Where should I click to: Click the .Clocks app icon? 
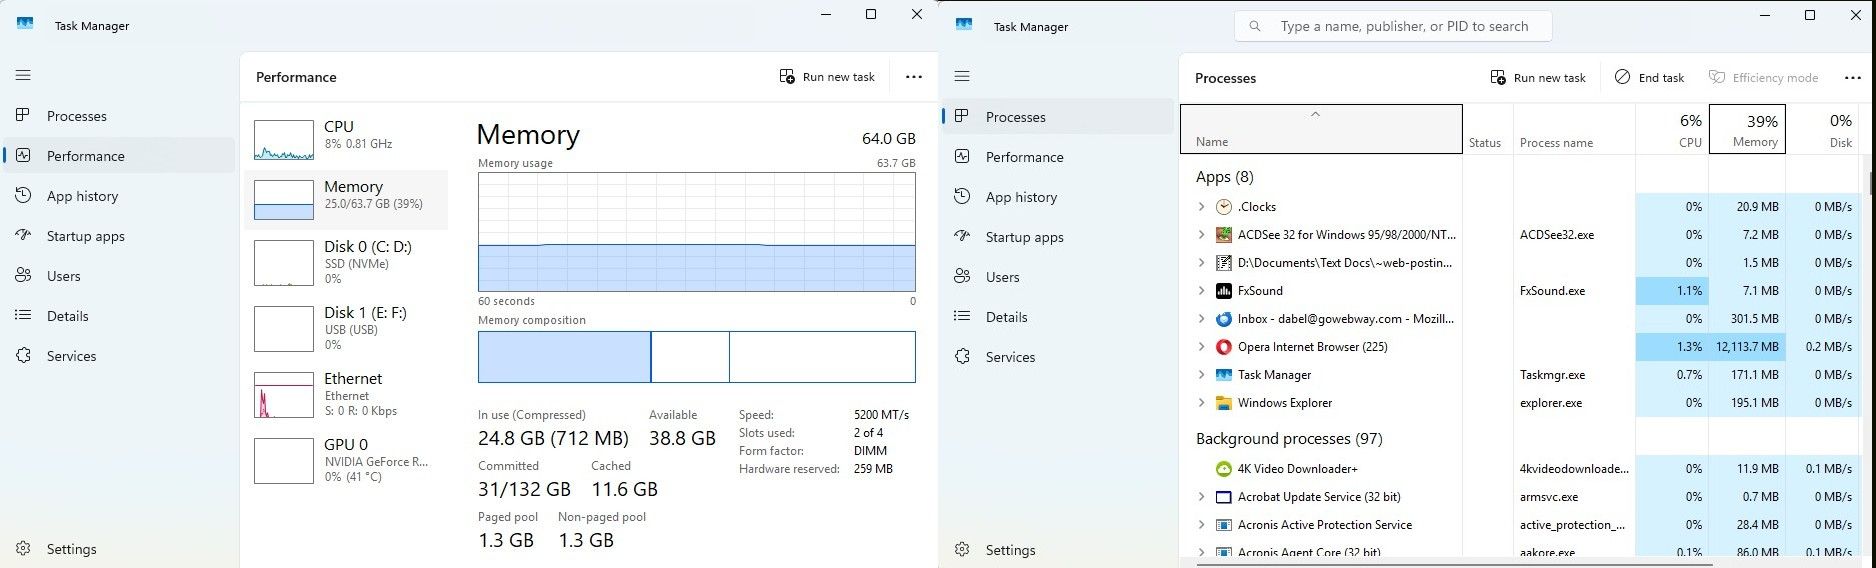(1223, 207)
